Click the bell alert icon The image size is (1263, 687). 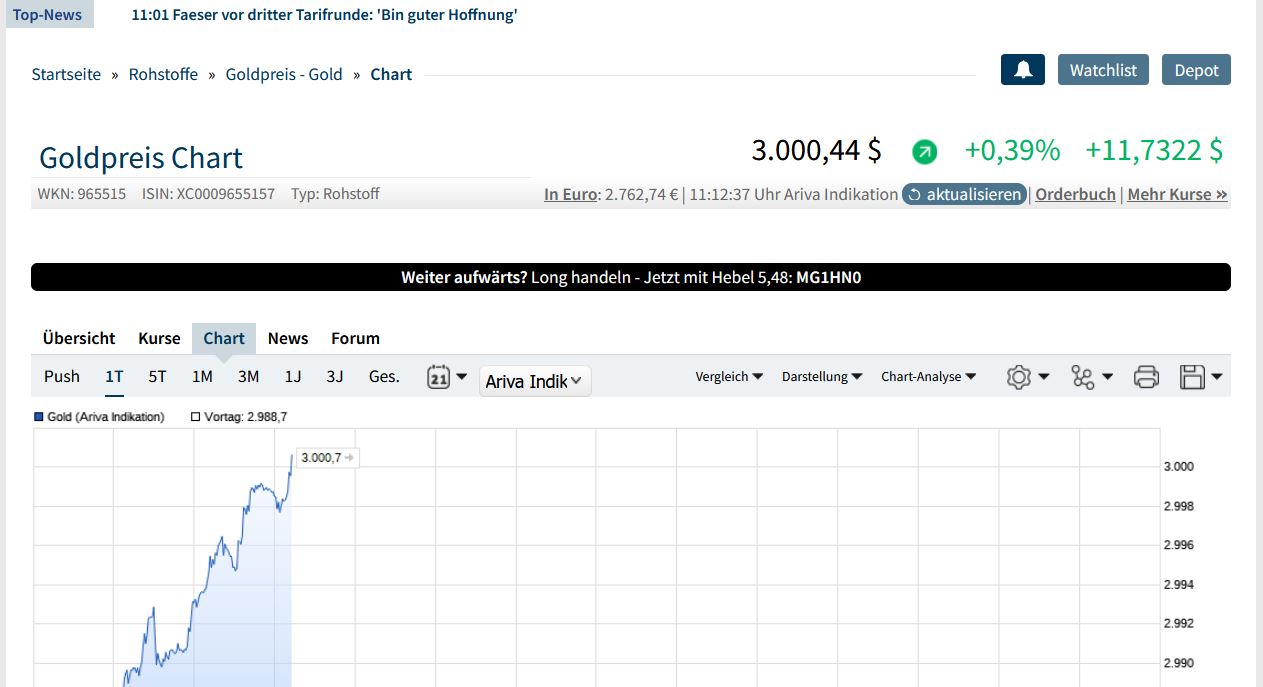(x=1023, y=70)
